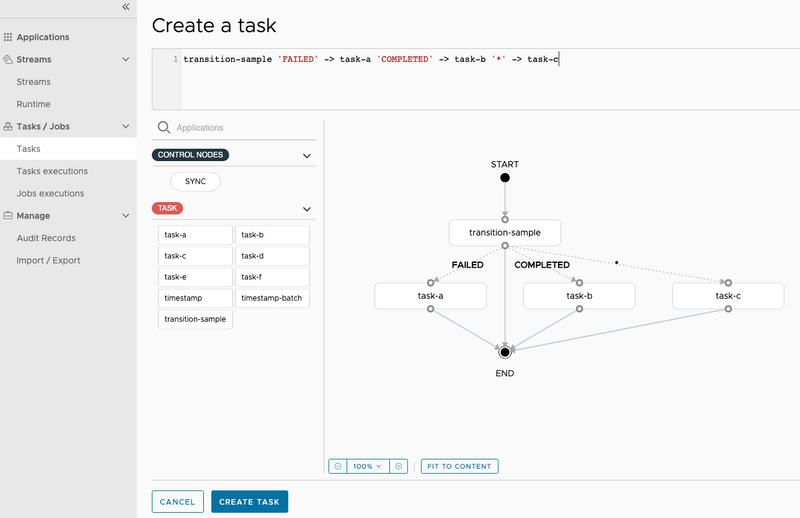Click the input port of task-c
Image resolution: width=800 pixels, height=518 pixels.
[x=728, y=283]
